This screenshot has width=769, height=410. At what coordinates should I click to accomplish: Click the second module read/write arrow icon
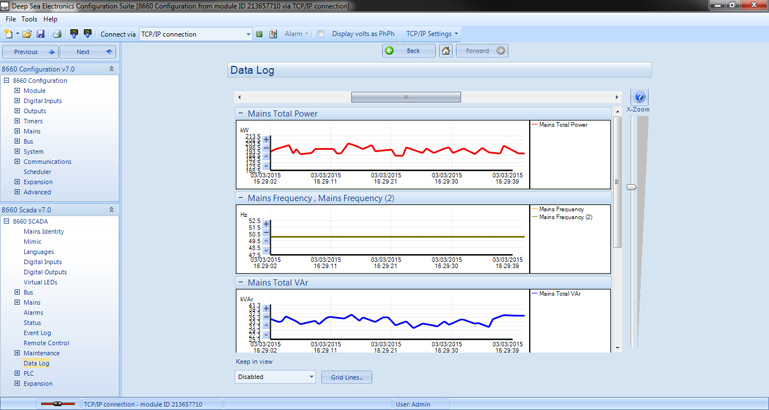point(87,34)
